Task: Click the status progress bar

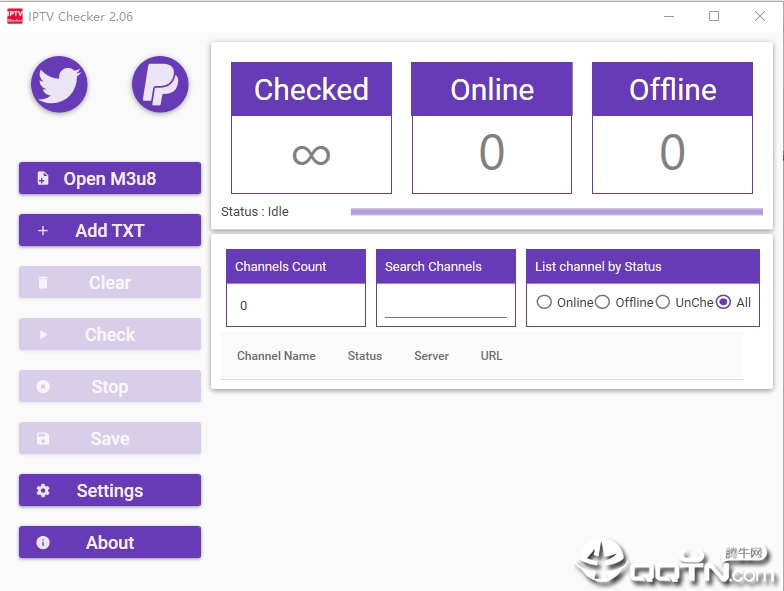Action: pyautogui.click(x=557, y=212)
